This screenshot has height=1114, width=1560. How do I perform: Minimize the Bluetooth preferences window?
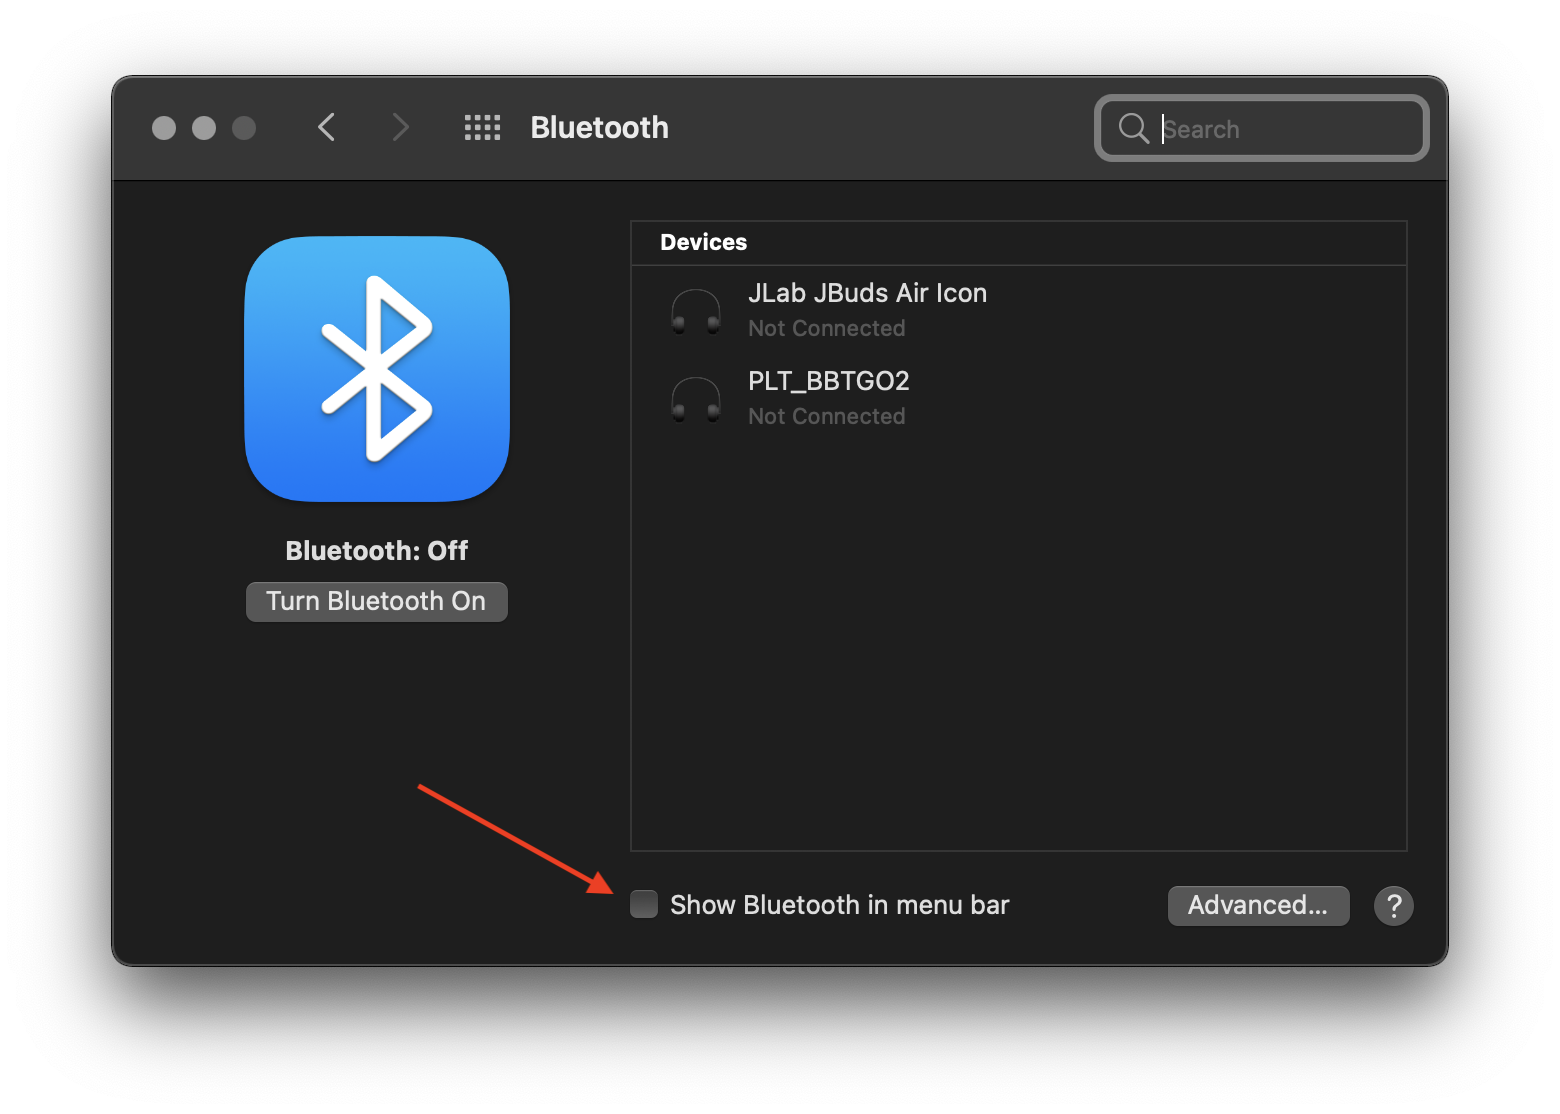point(204,128)
